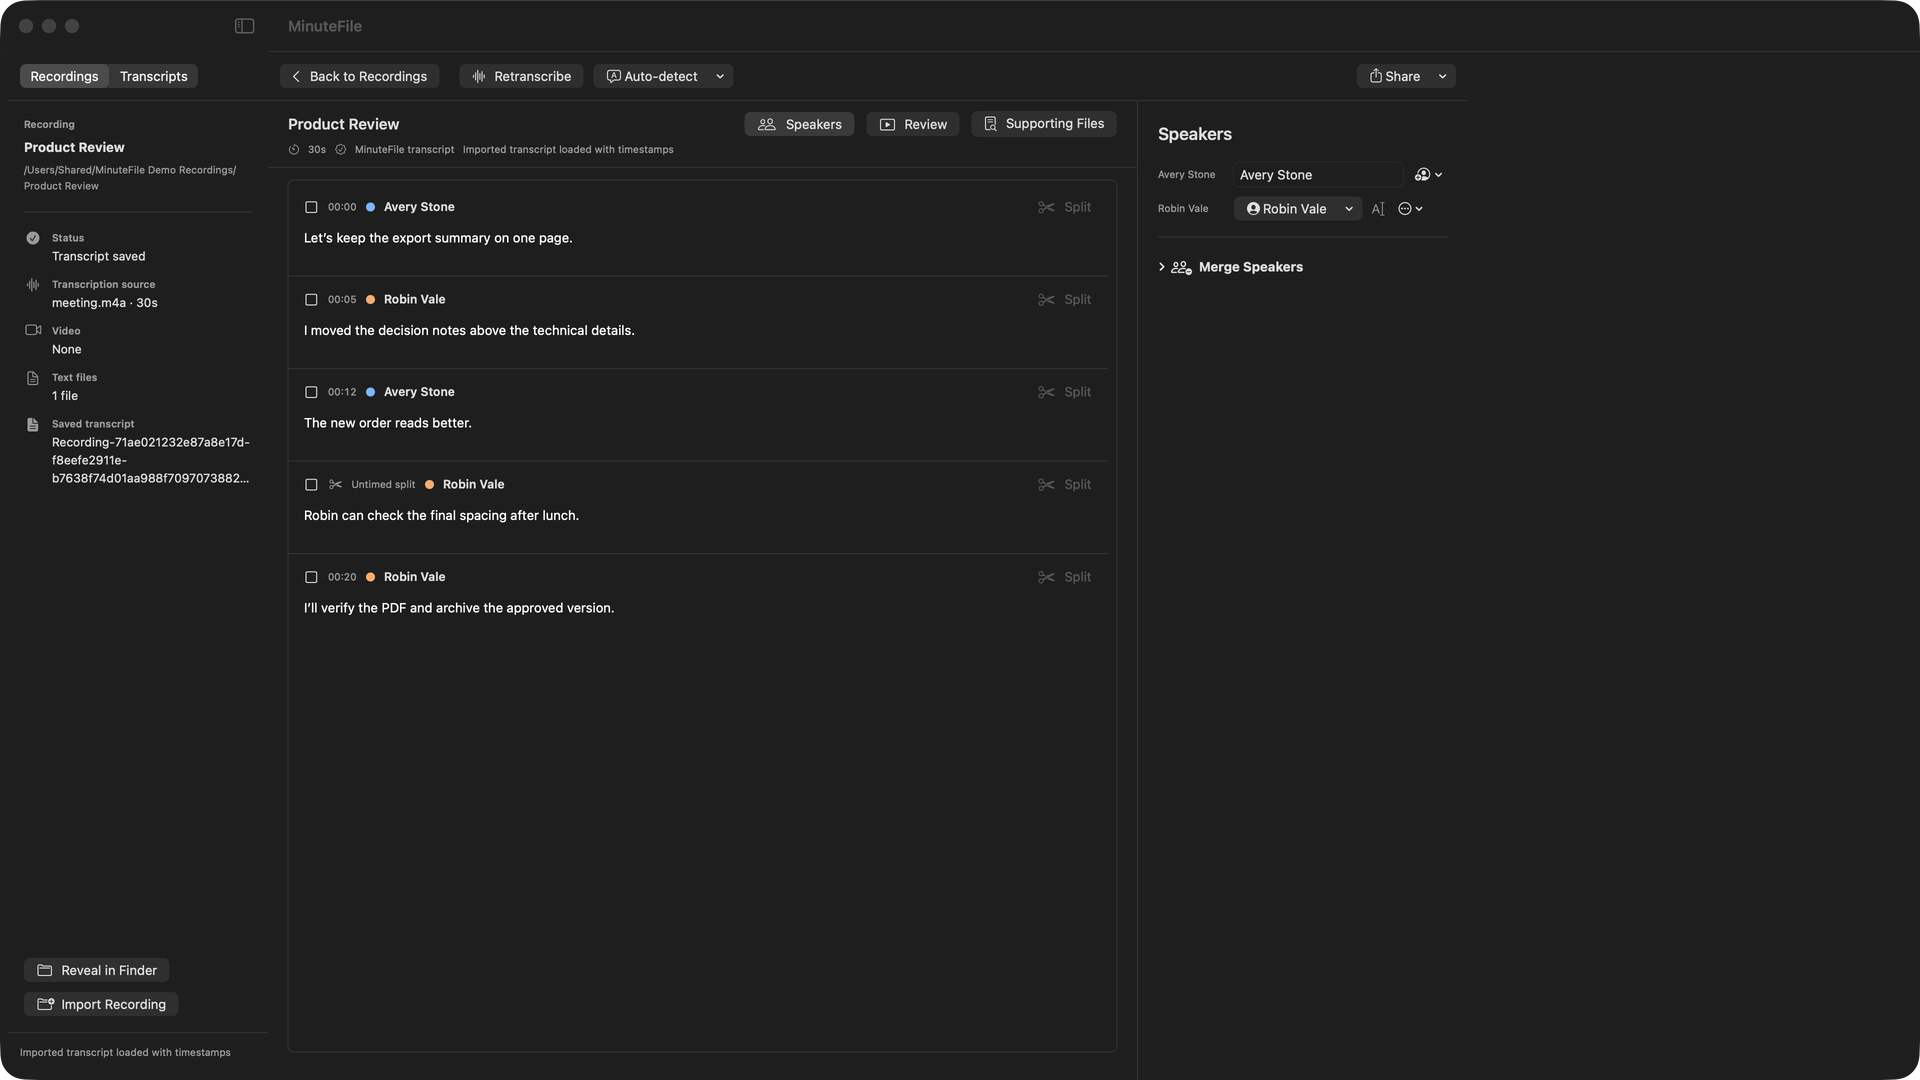The height and width of the screenshot is (1080, 1920).
Task: Switch to the Recordings tab
Action: (64, 76)
